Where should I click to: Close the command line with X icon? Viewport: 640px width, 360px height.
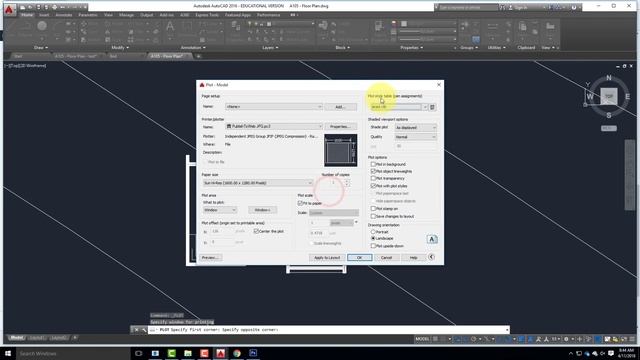pos(136,329)
